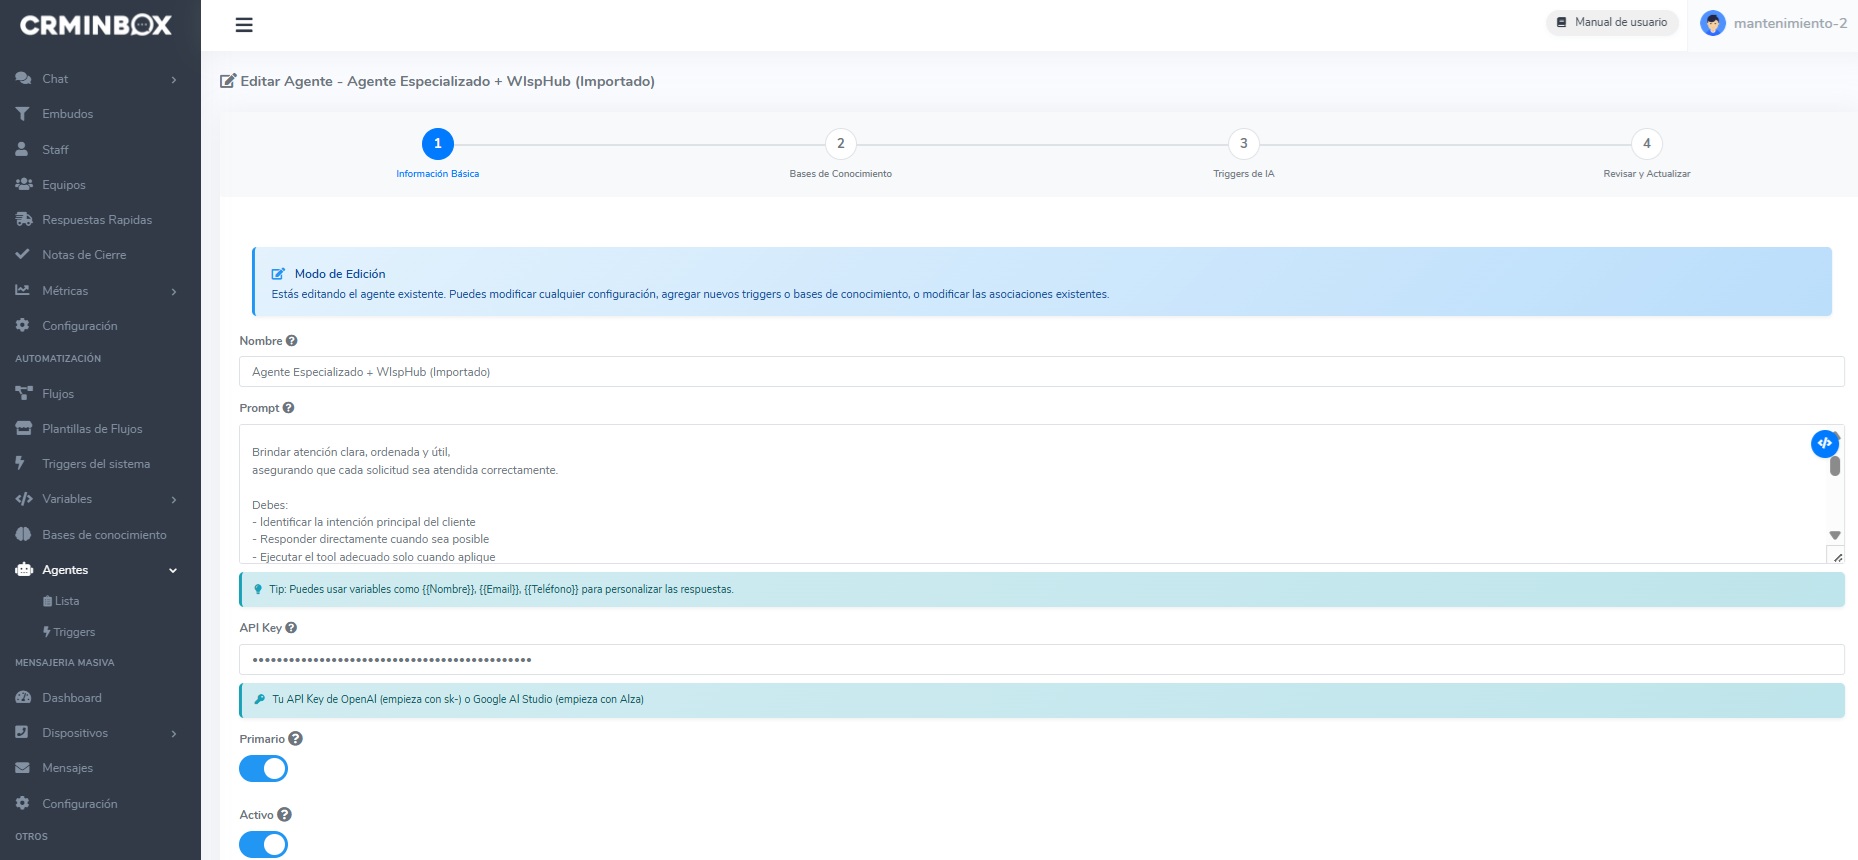The height and width of the screenshot is (860, 1858).
Task: Expand the Variables sidebar submenu
Action: pos(173,499)
